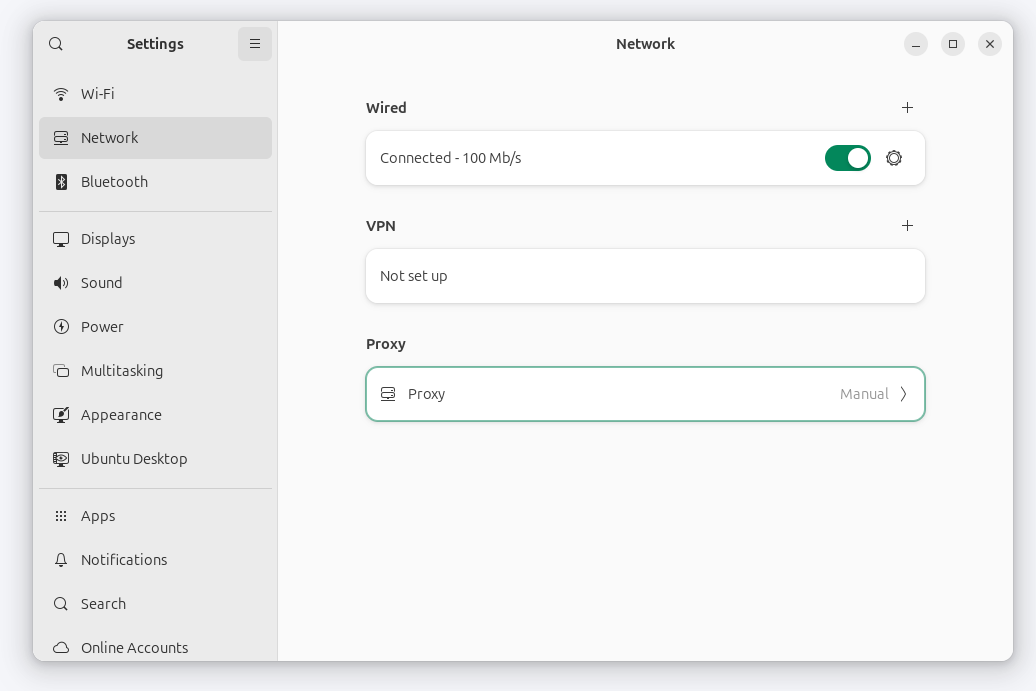Click the Network icon in sidebar
Screen dimensions: 1036x691
click(61, 138)
